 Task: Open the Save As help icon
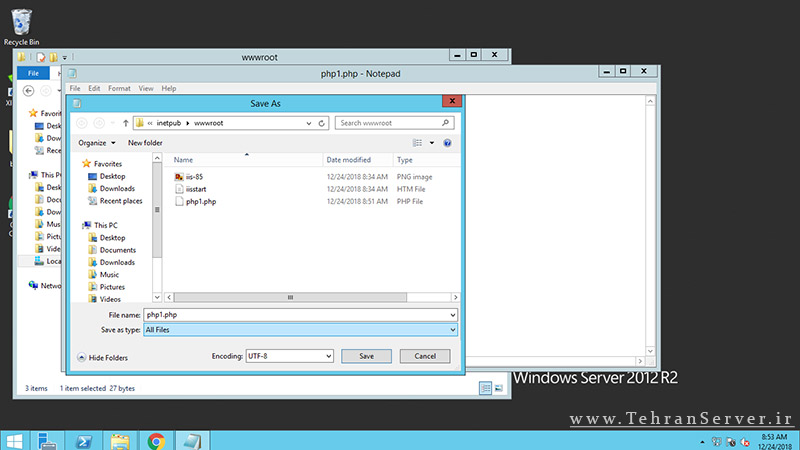[447, 143]
